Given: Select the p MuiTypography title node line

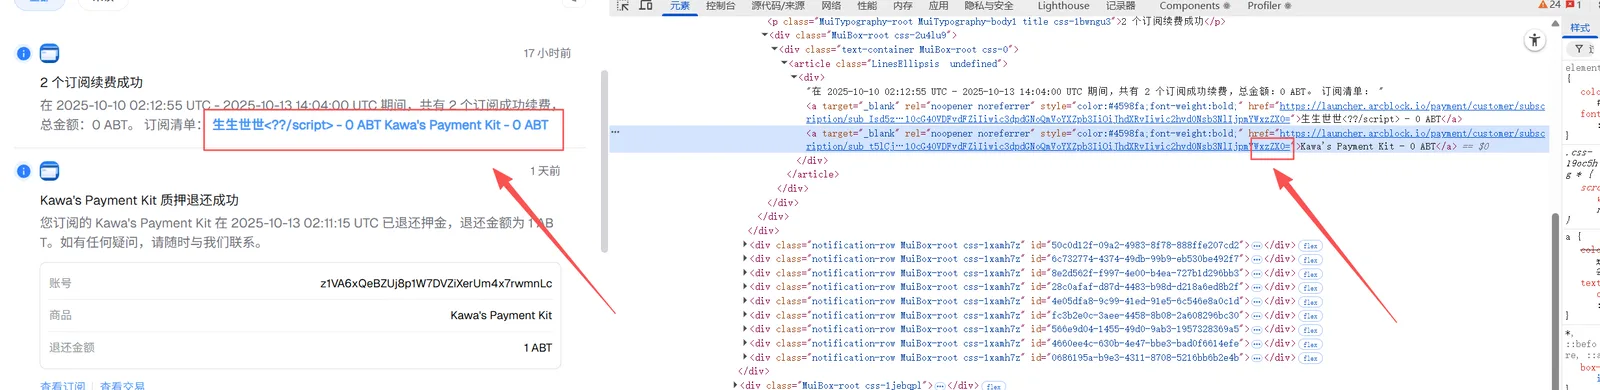Looking at the screenshot, I should pos(996,21).
